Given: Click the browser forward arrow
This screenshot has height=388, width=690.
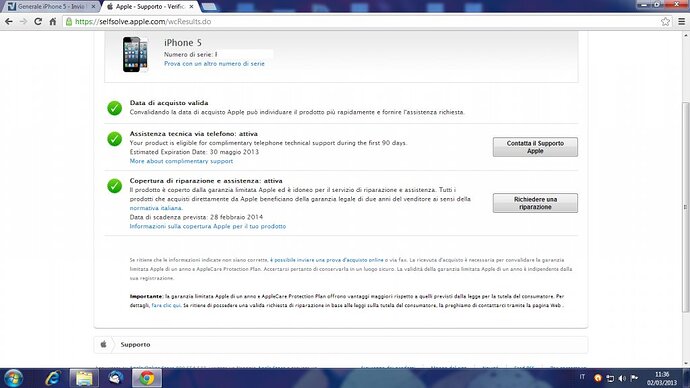Looking at the screenshot, I should pyautogui.click(x=23, y=22).
